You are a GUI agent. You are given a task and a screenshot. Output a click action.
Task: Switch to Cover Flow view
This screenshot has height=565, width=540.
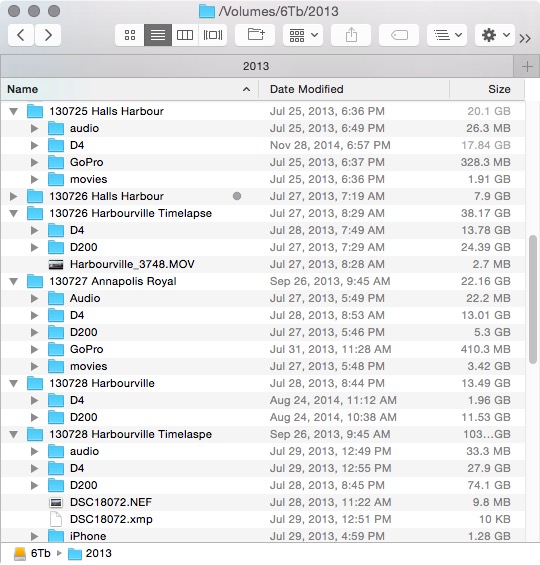pyautogui.click(x=213, y=35)
